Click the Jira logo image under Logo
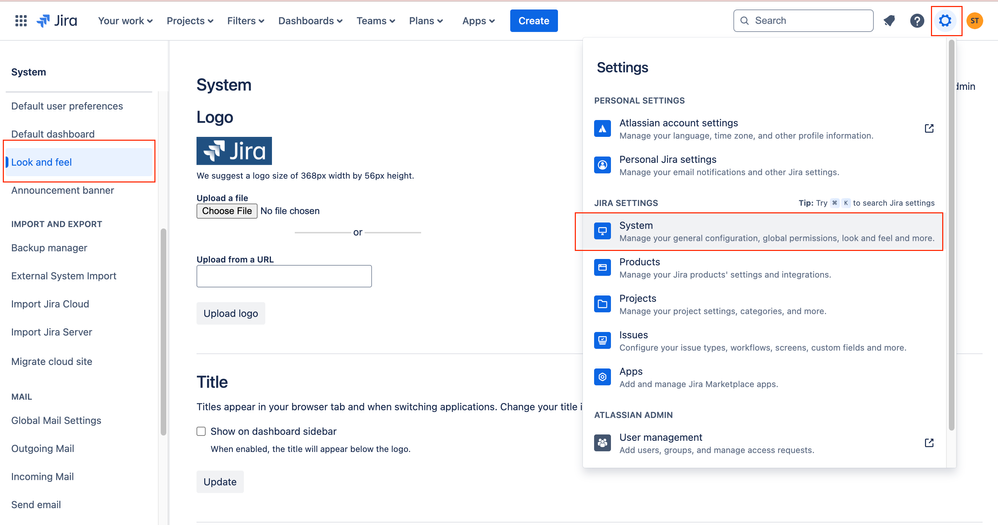Viewport: 998px width, 525px height. tap(234, 151)
